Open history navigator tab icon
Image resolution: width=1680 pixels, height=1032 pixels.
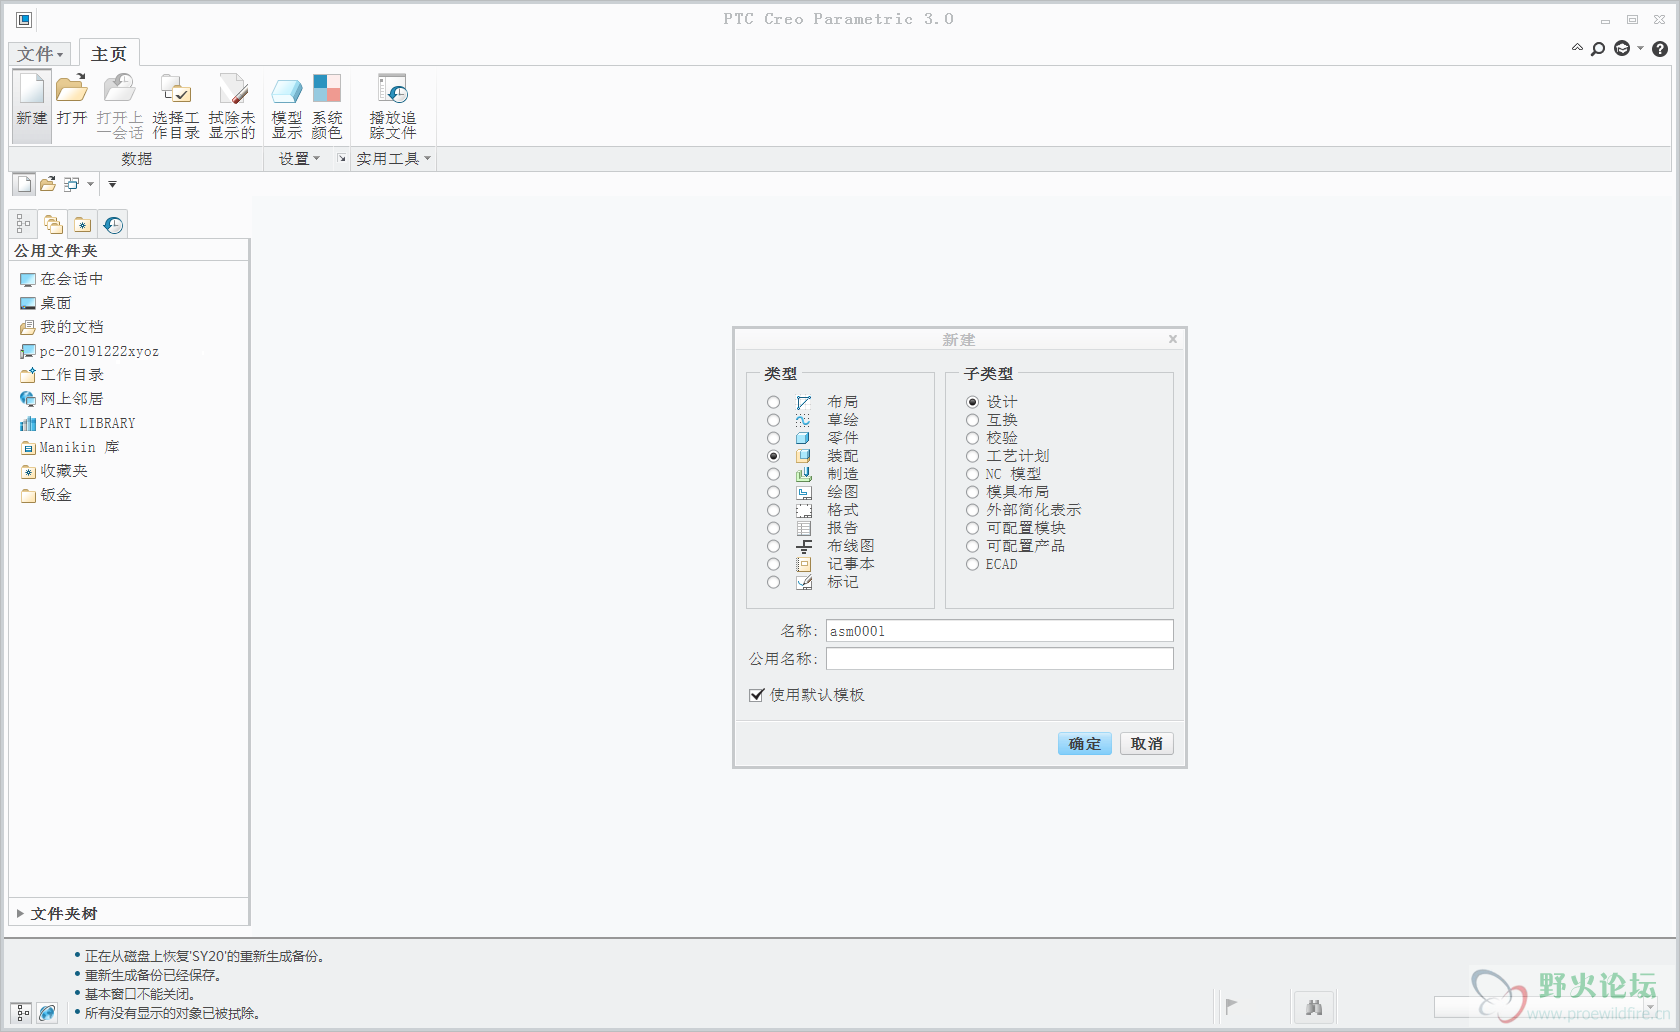113,224
